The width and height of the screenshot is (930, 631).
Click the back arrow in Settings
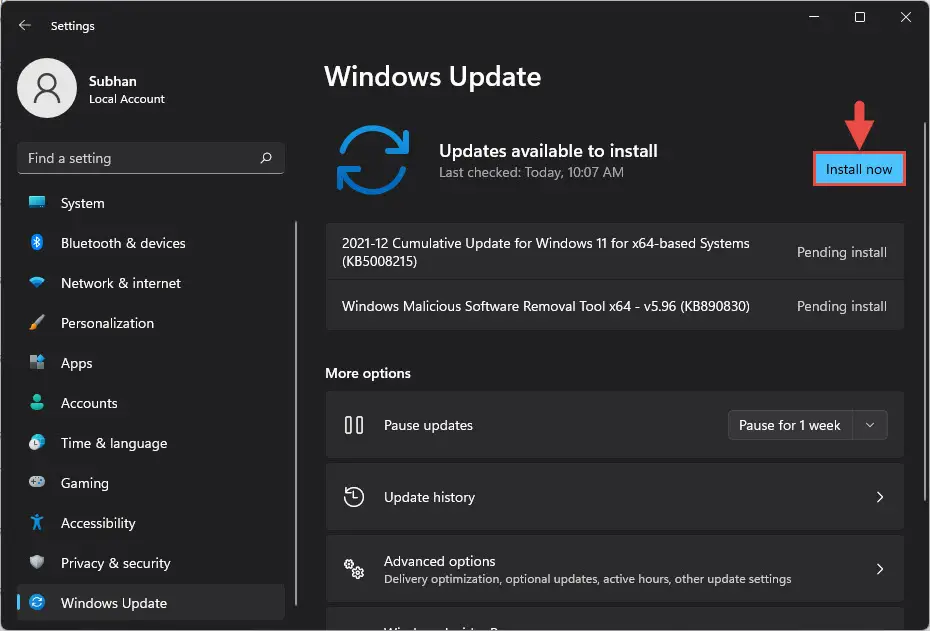(x=24, y=26)
